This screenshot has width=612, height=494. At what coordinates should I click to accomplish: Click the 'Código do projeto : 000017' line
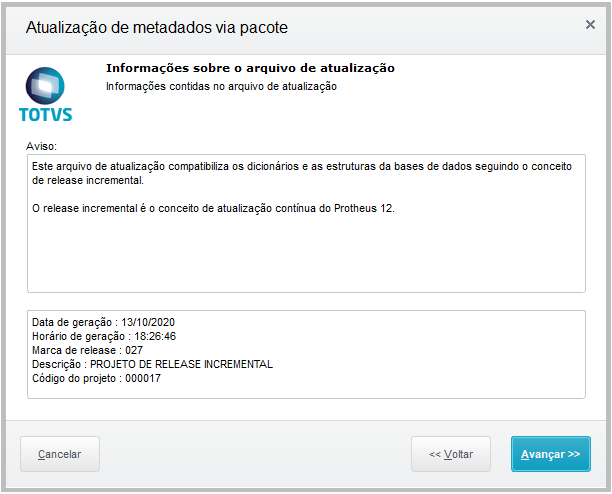(96, 378)
